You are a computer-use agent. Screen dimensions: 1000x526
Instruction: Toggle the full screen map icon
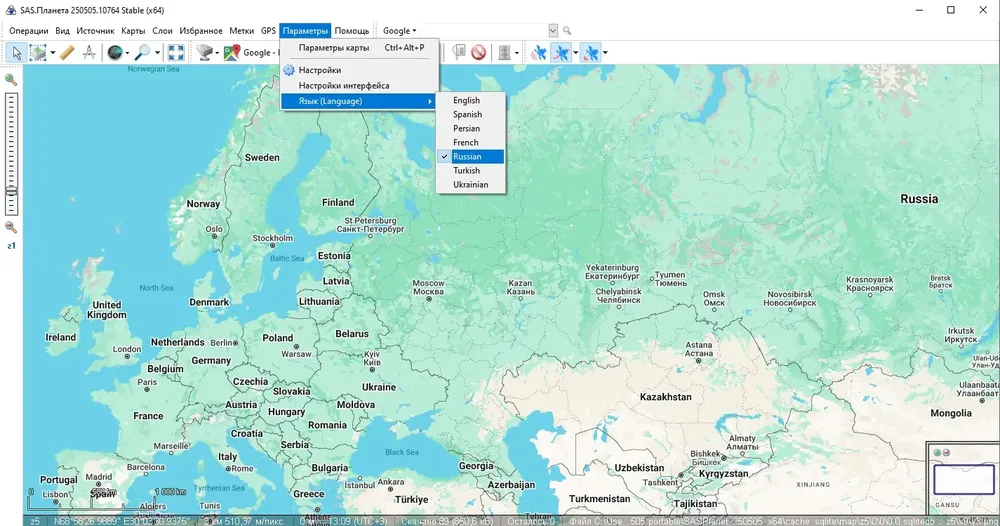[176, 52]
